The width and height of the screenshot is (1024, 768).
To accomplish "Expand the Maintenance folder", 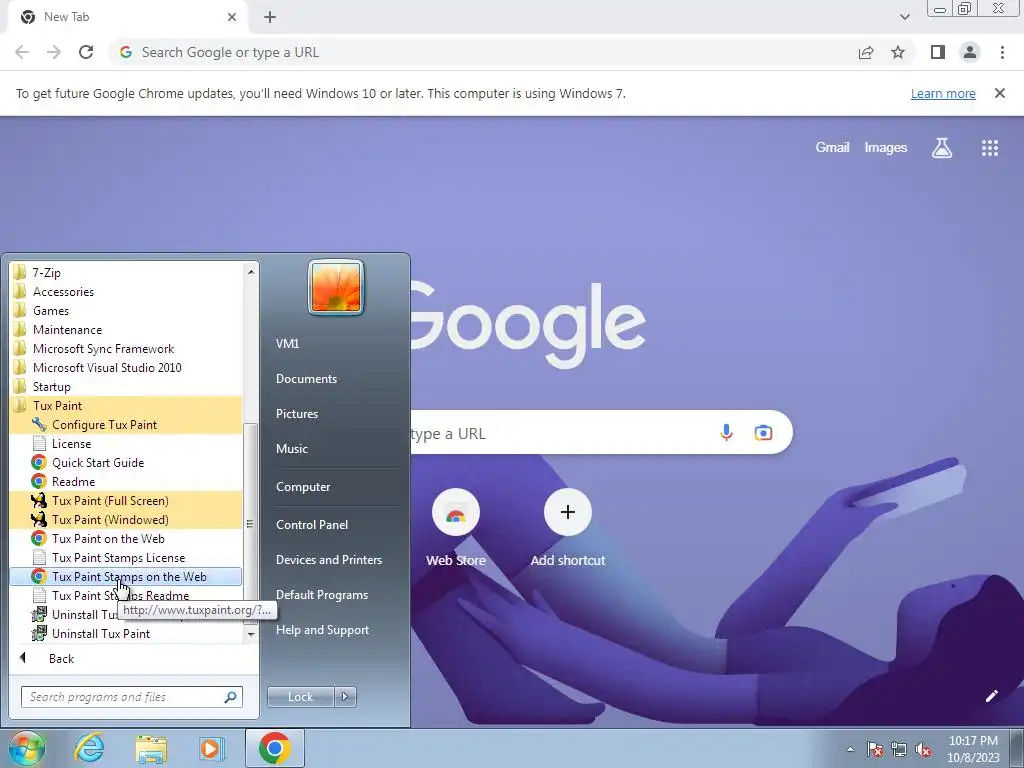I will coord(126,329).
